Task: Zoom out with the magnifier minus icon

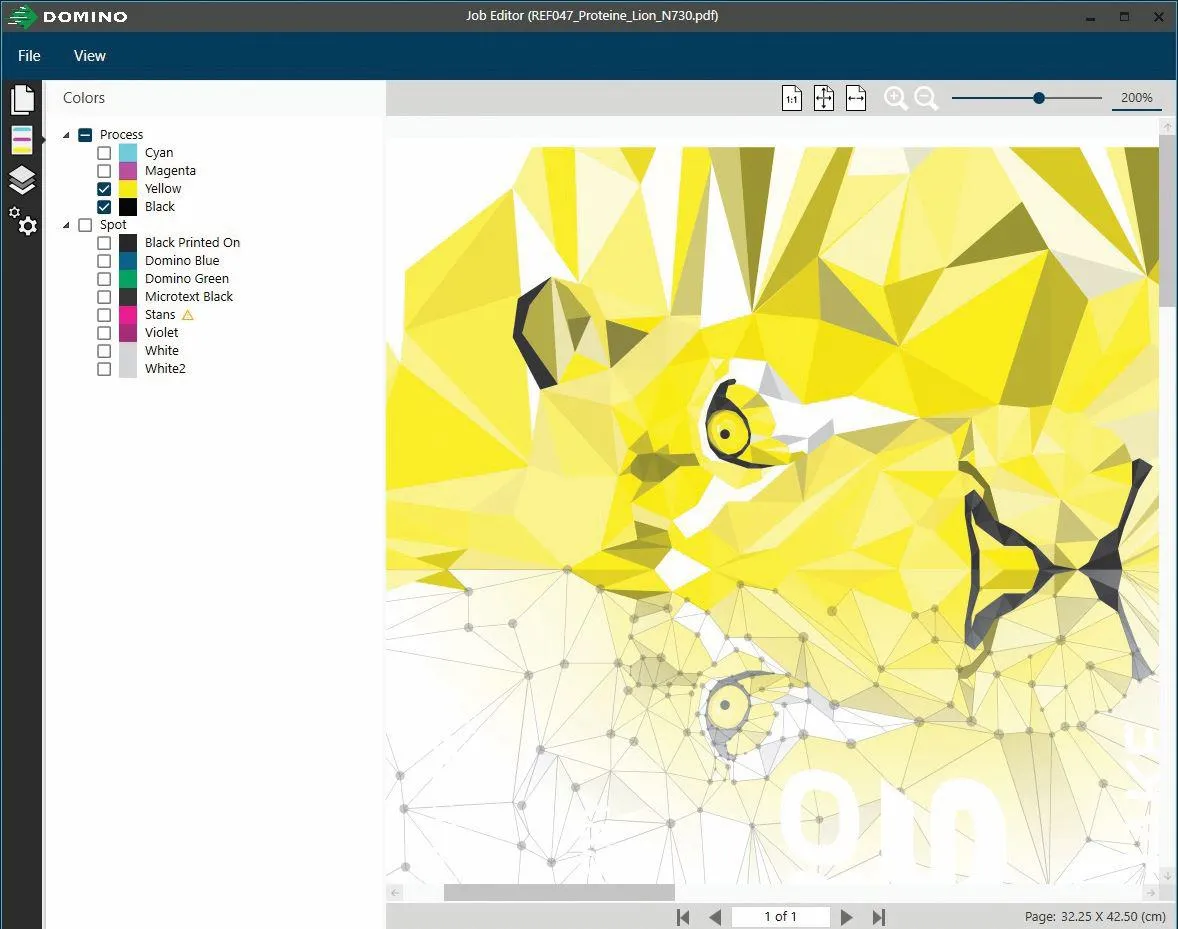Action: coord(926,98)
